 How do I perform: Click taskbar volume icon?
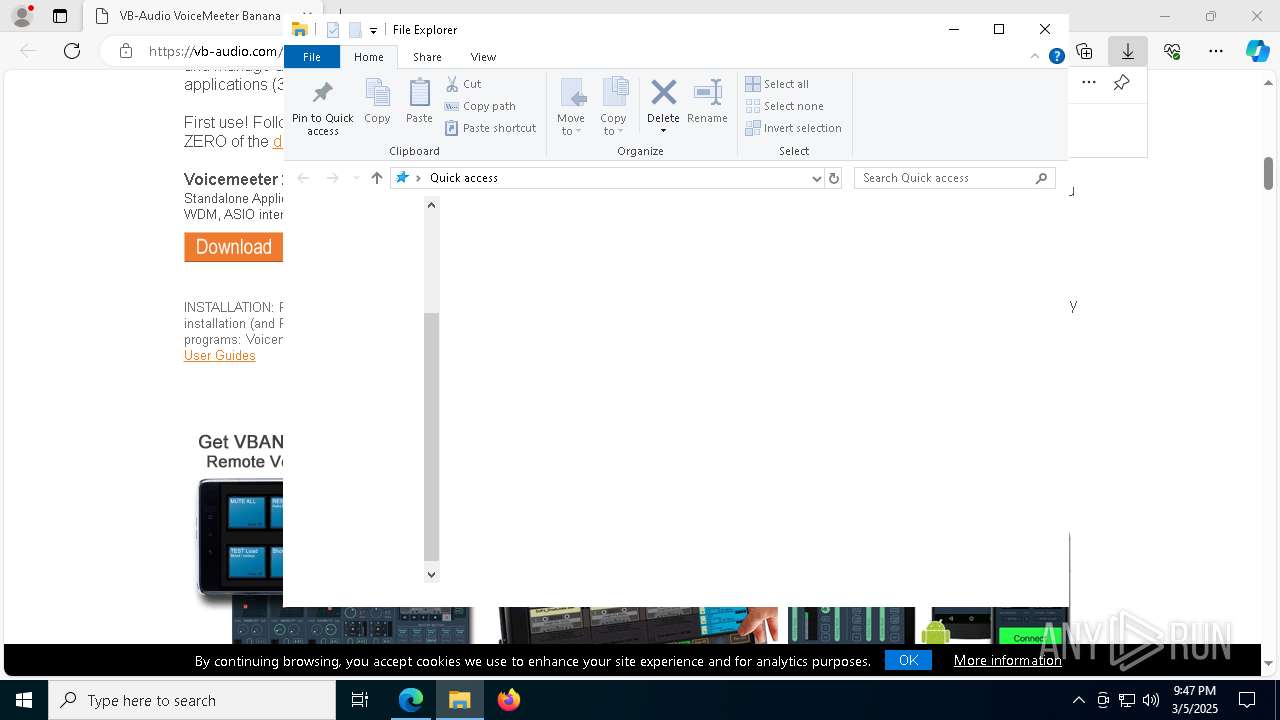click(1151, 700)
